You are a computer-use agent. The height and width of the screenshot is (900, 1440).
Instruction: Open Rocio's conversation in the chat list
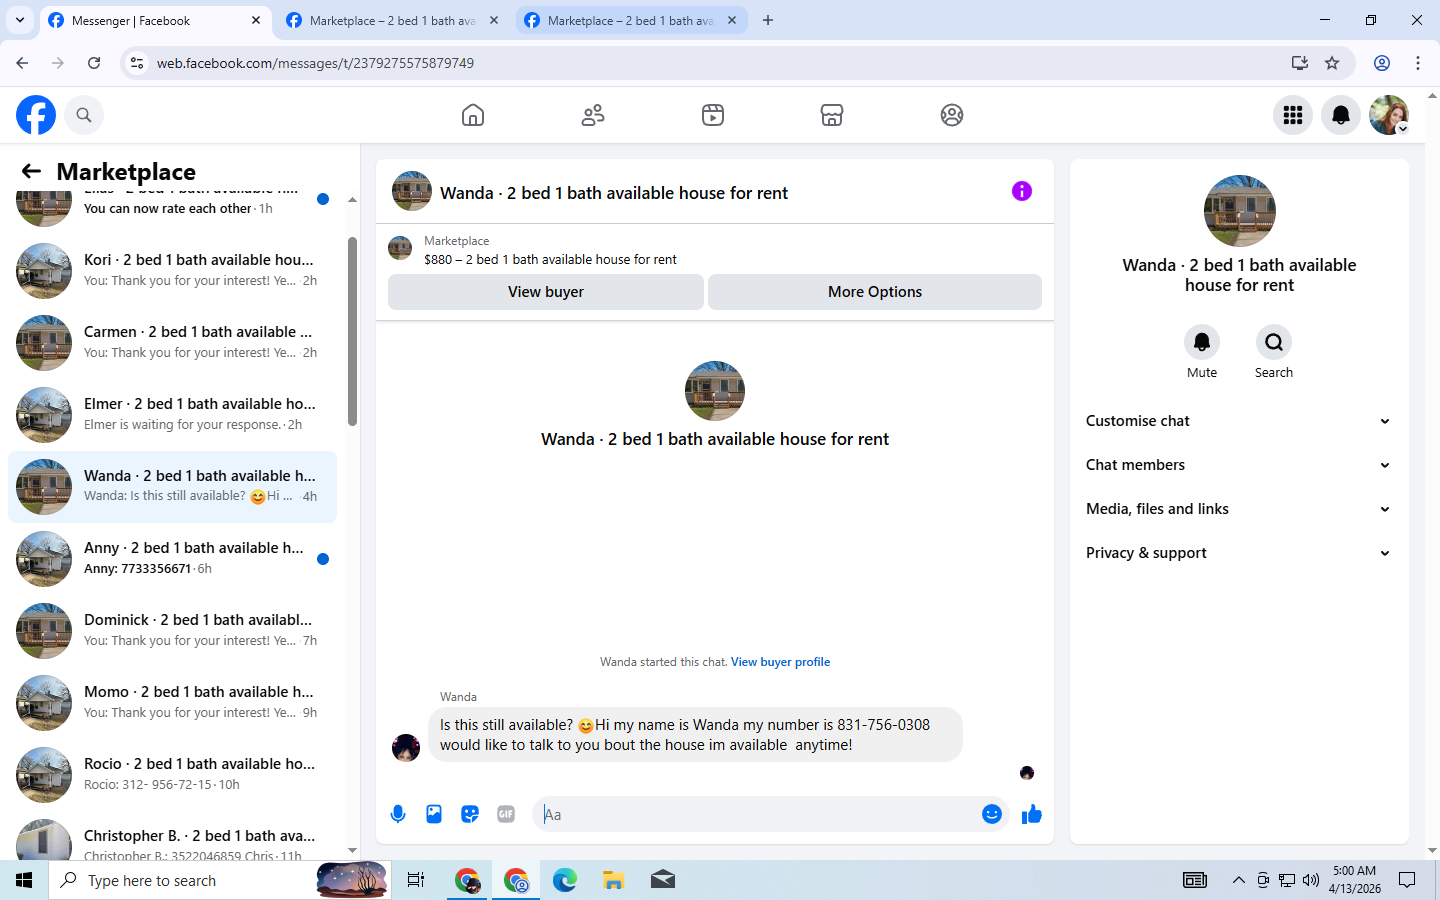point(172,775)
